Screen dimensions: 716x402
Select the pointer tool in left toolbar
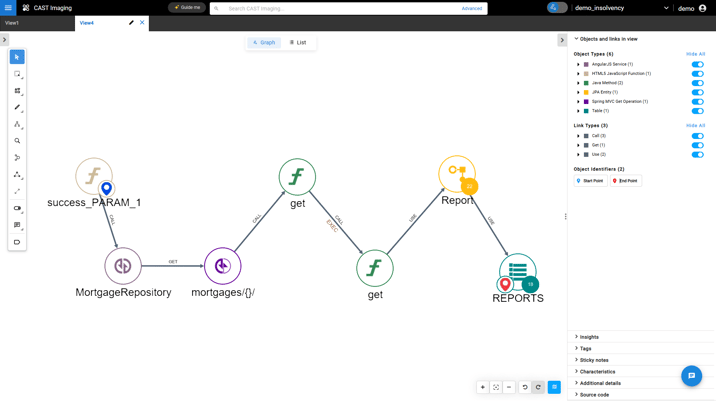(x=17, y=57)
